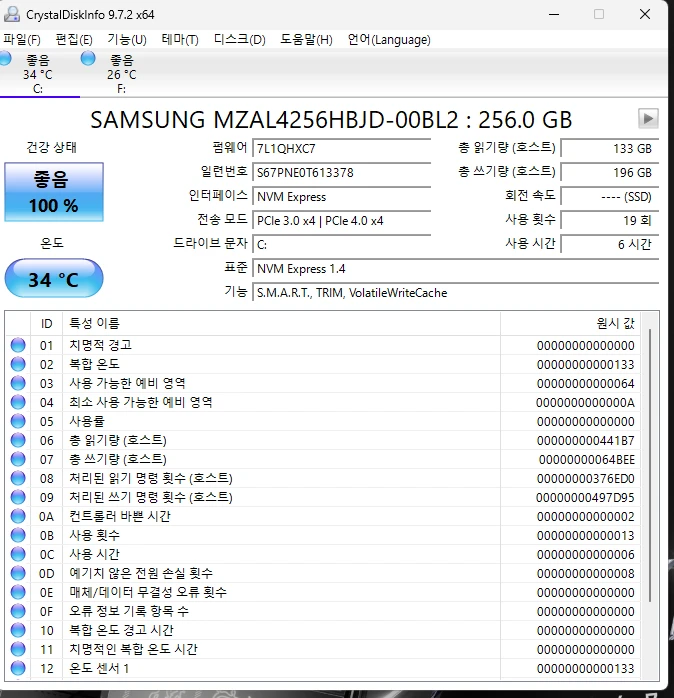The image size is (674, 698).
Task: Click the status orb for row 03
Action: [x=18, y=383]
